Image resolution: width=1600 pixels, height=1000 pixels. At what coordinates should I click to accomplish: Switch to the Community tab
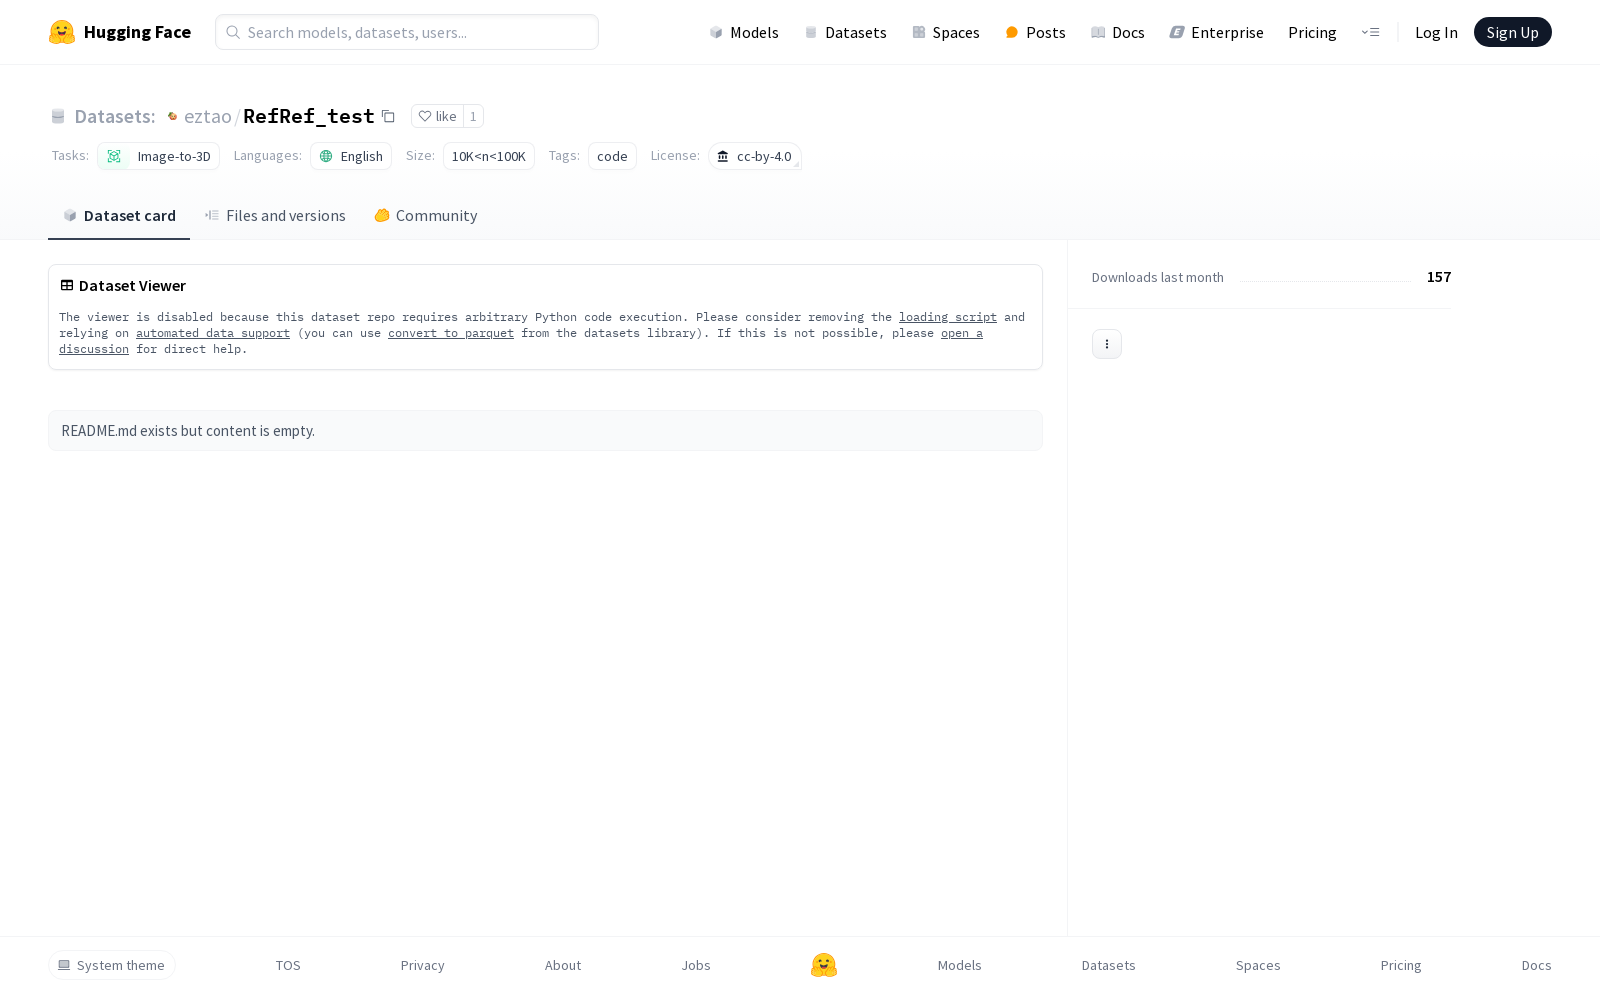tap(426, 215)
